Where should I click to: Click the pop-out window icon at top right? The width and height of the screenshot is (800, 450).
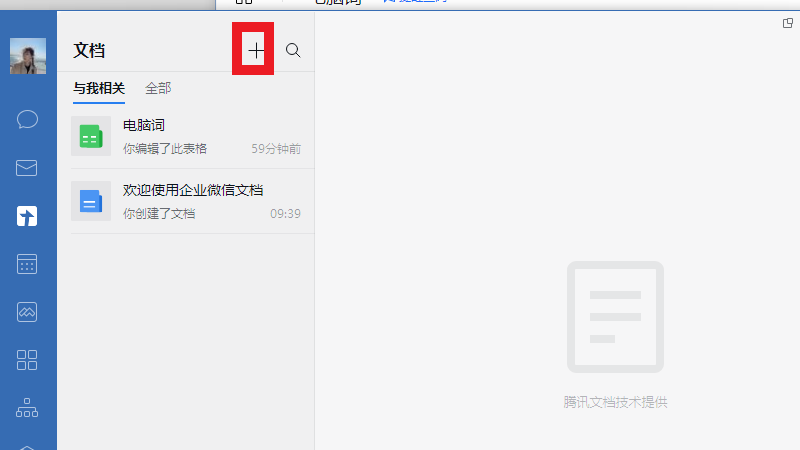coord(788,23)
